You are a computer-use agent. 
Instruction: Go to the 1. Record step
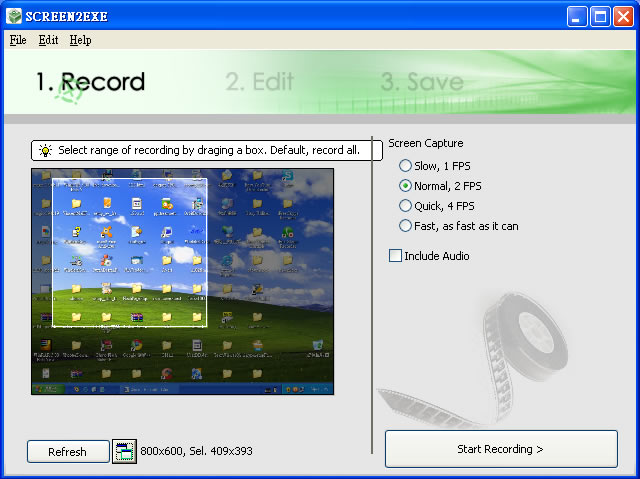pos(90,82)
